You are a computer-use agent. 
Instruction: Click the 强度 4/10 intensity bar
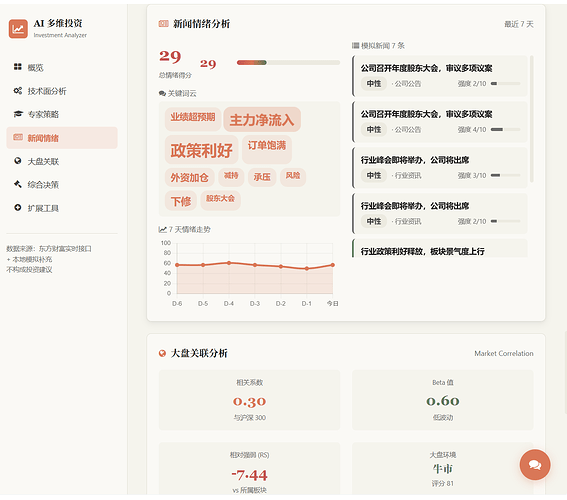[506, 129]
